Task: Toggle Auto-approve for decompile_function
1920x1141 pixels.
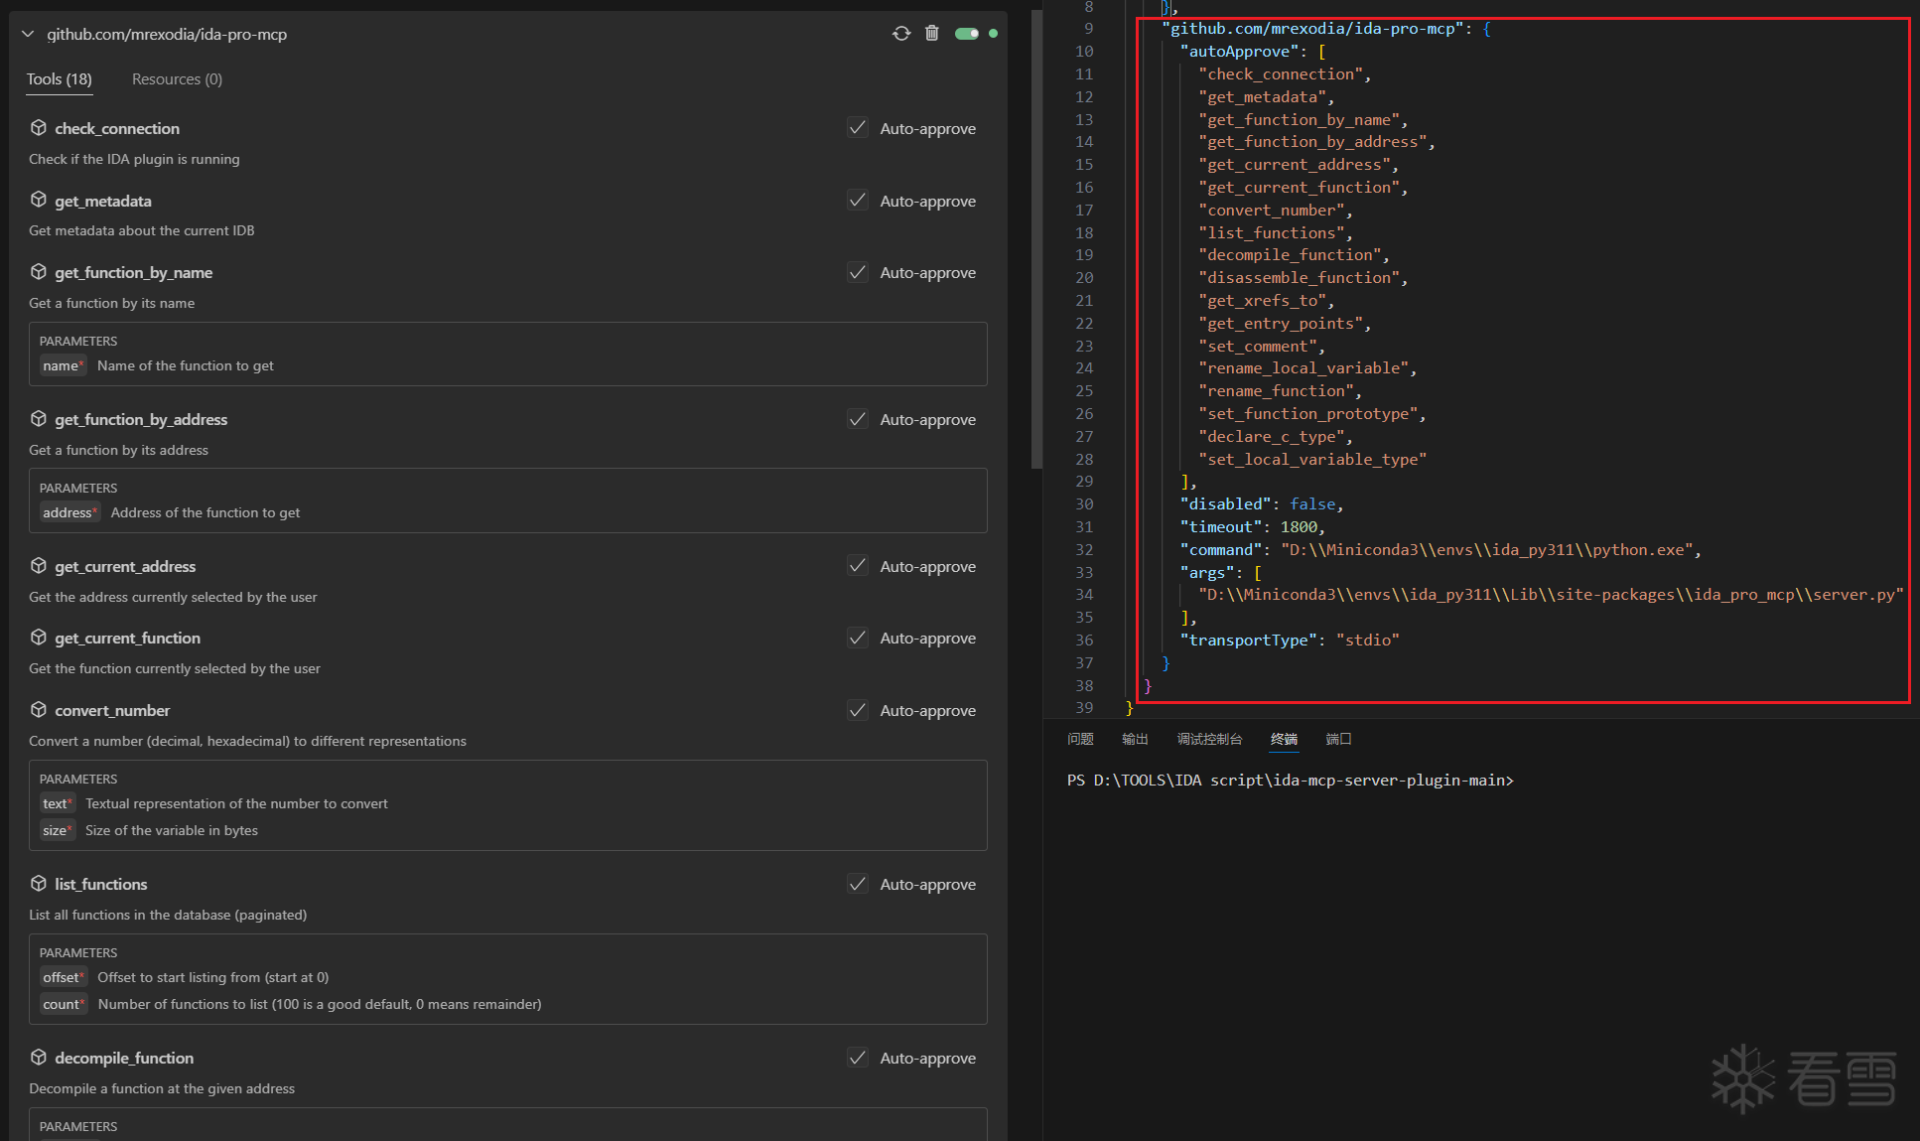Action: (x=857, y=1058)
